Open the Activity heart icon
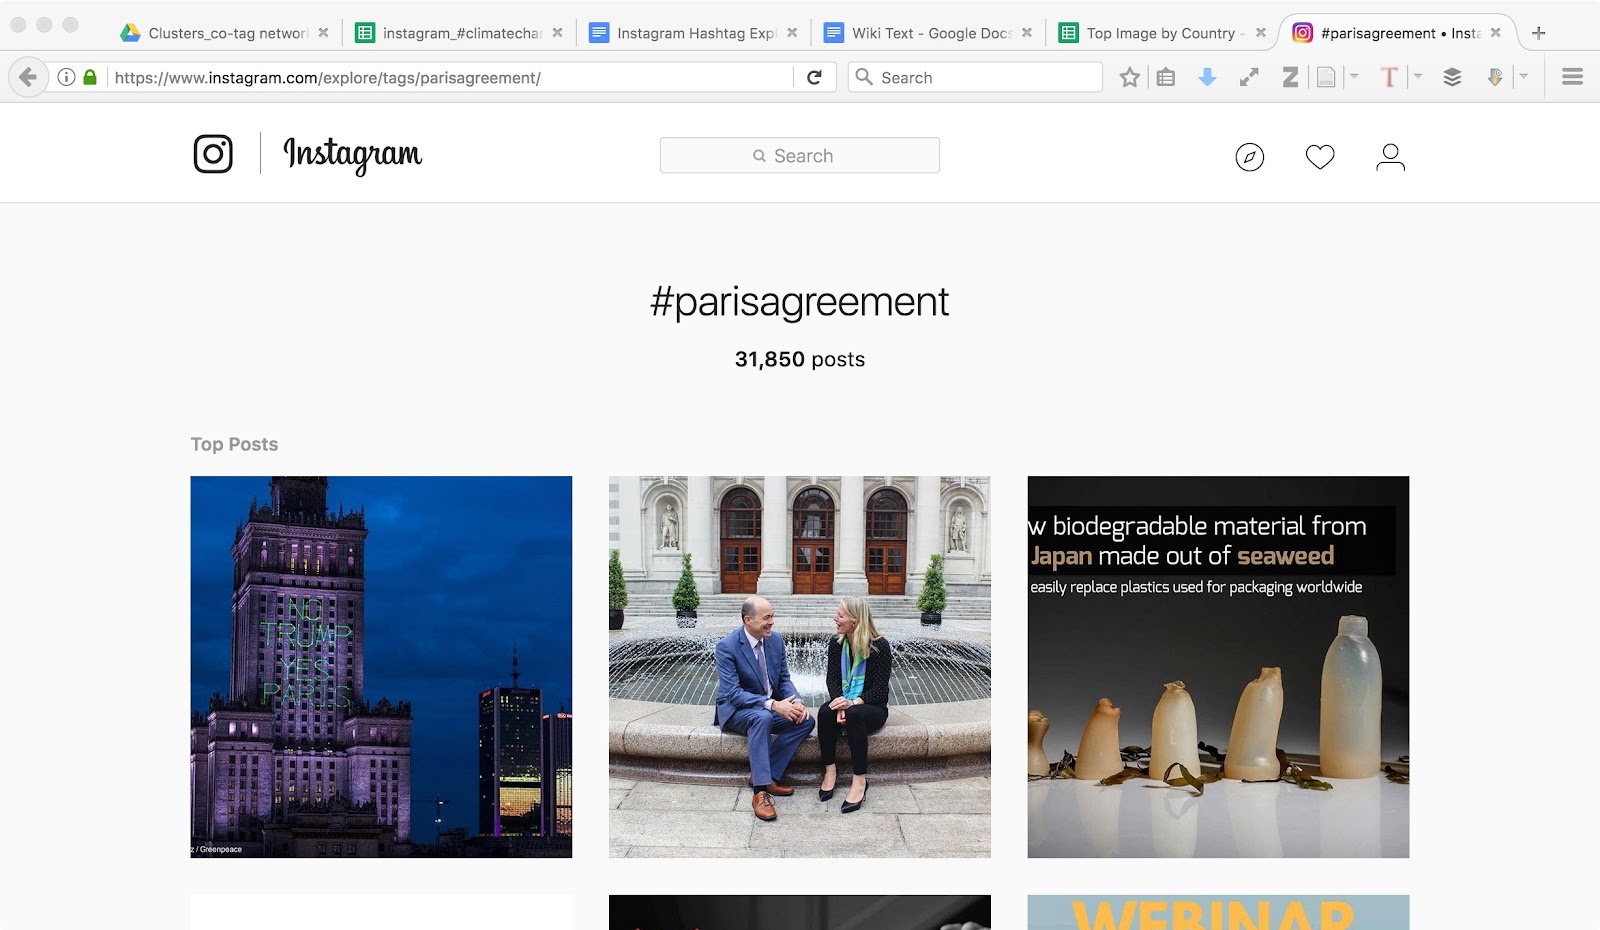The width and height of the screenshot is (1600, 930). [x=1320, y=157]
